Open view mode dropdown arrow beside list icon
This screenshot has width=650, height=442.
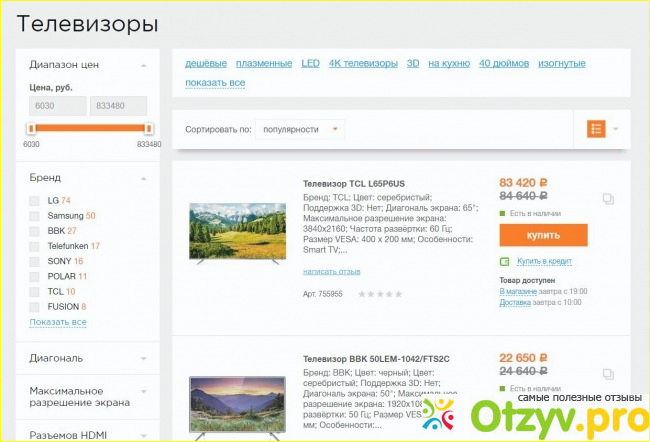click(616, 129)
